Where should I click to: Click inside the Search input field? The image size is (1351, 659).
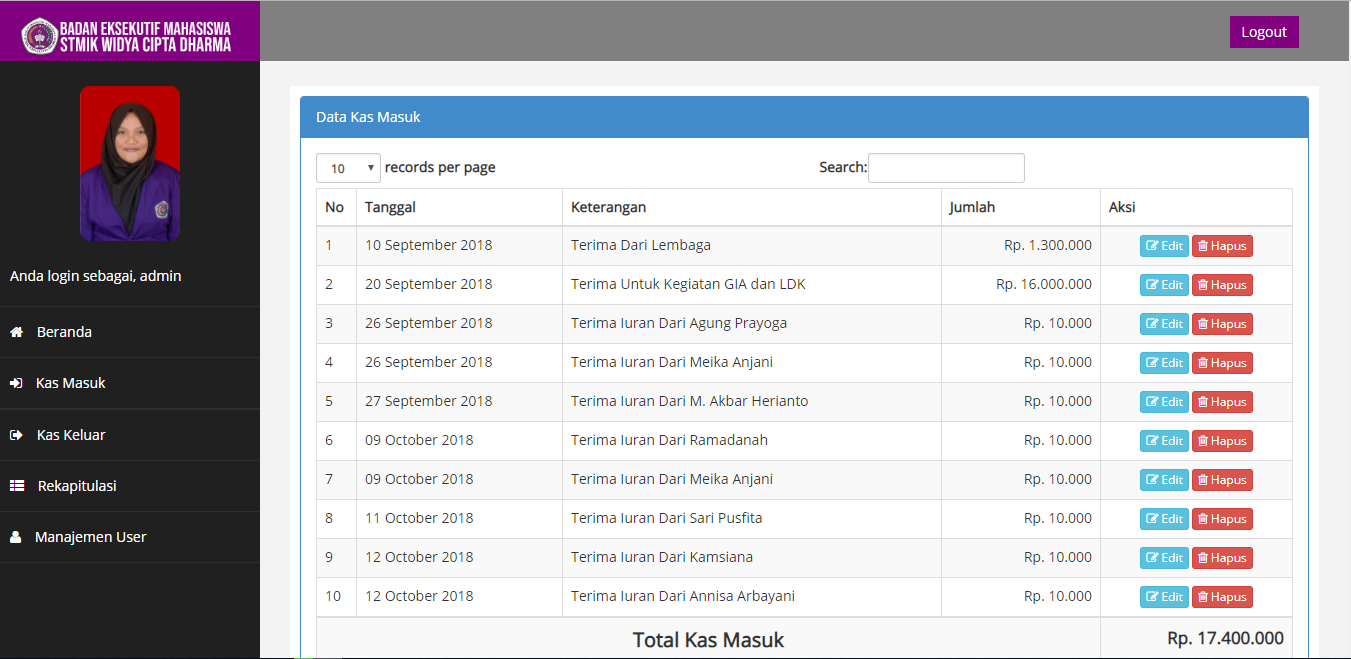tap(945, 167)
